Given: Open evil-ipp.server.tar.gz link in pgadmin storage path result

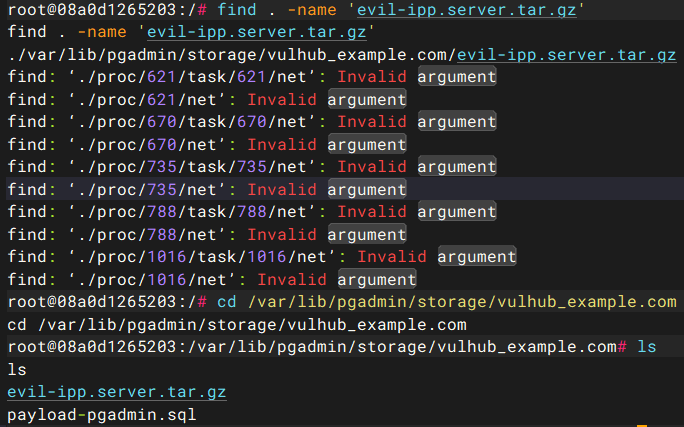Looking at the screenshot, I should point(566,55).
